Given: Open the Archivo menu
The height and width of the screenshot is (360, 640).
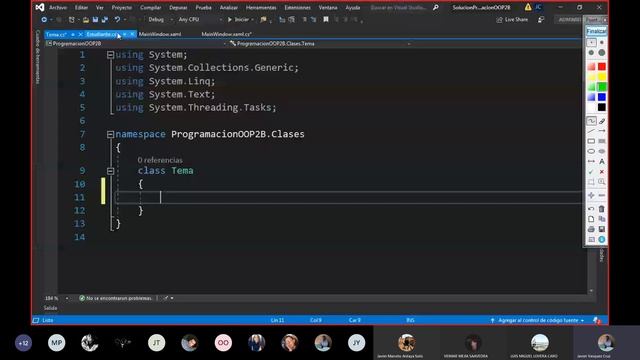Looking at the screenshot, I should tap(58, 7).
